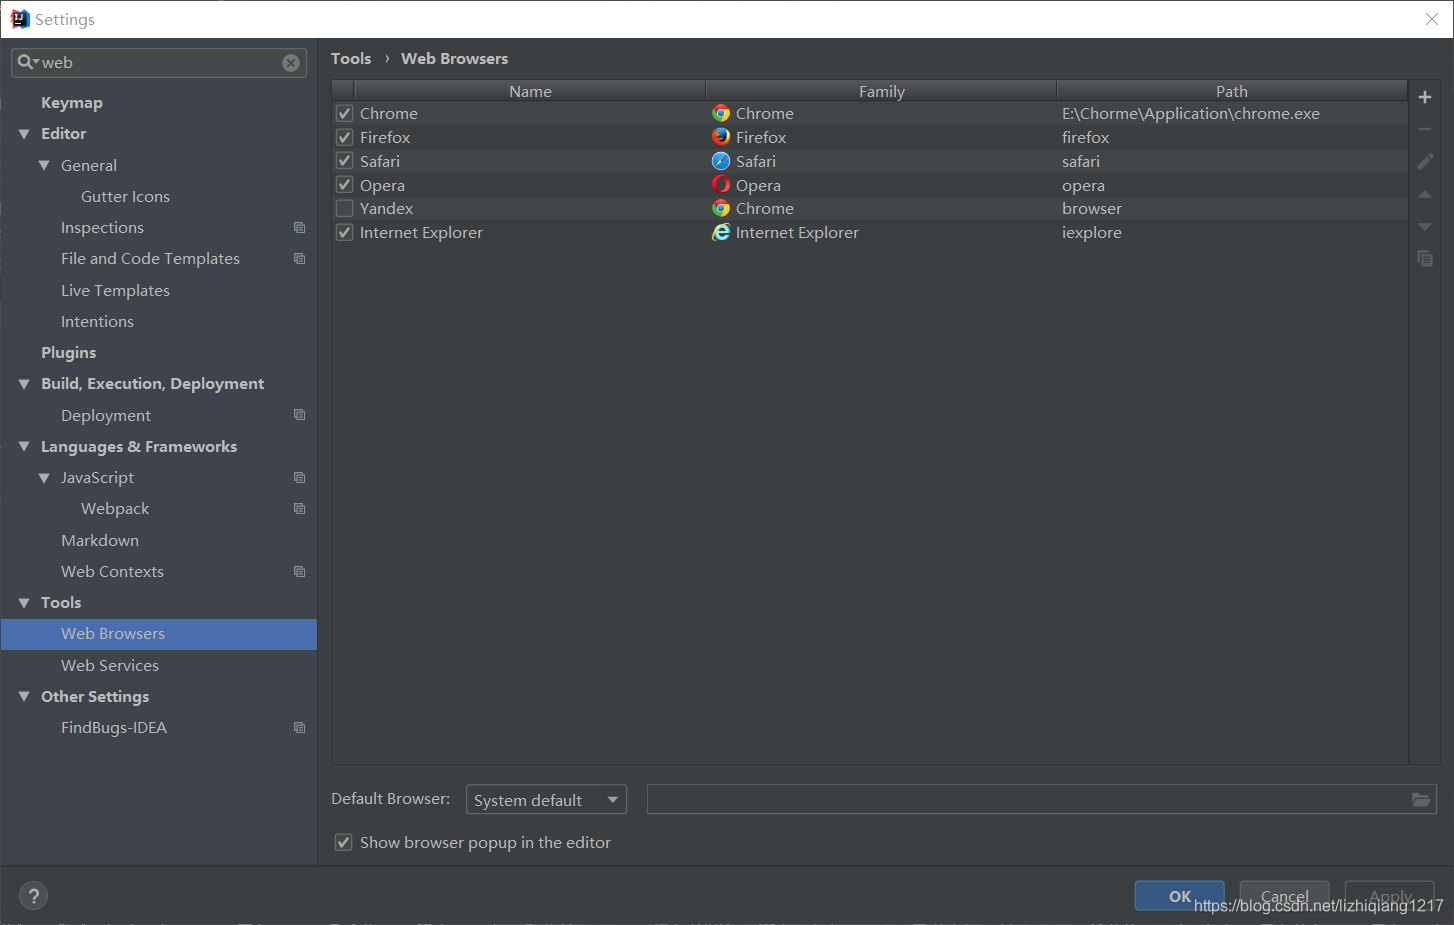Click the Edit browser pencil icon
The height and width of the screenshot is (925, 1454).
1425,161
